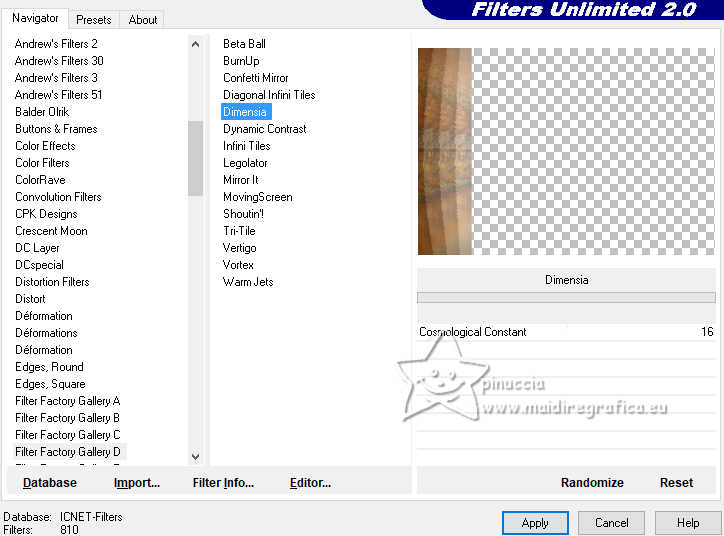The width and height of the screenshot is (724, 536).
Task: Choose MovingScreen filter
Action: [258, 197]
